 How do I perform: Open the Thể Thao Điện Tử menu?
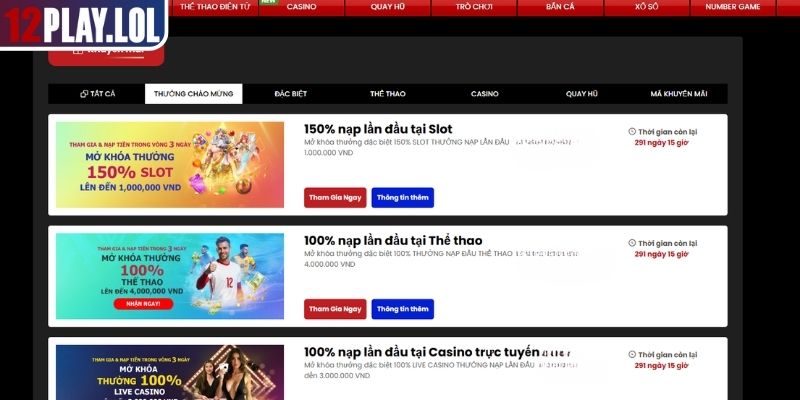click(215, 7)
